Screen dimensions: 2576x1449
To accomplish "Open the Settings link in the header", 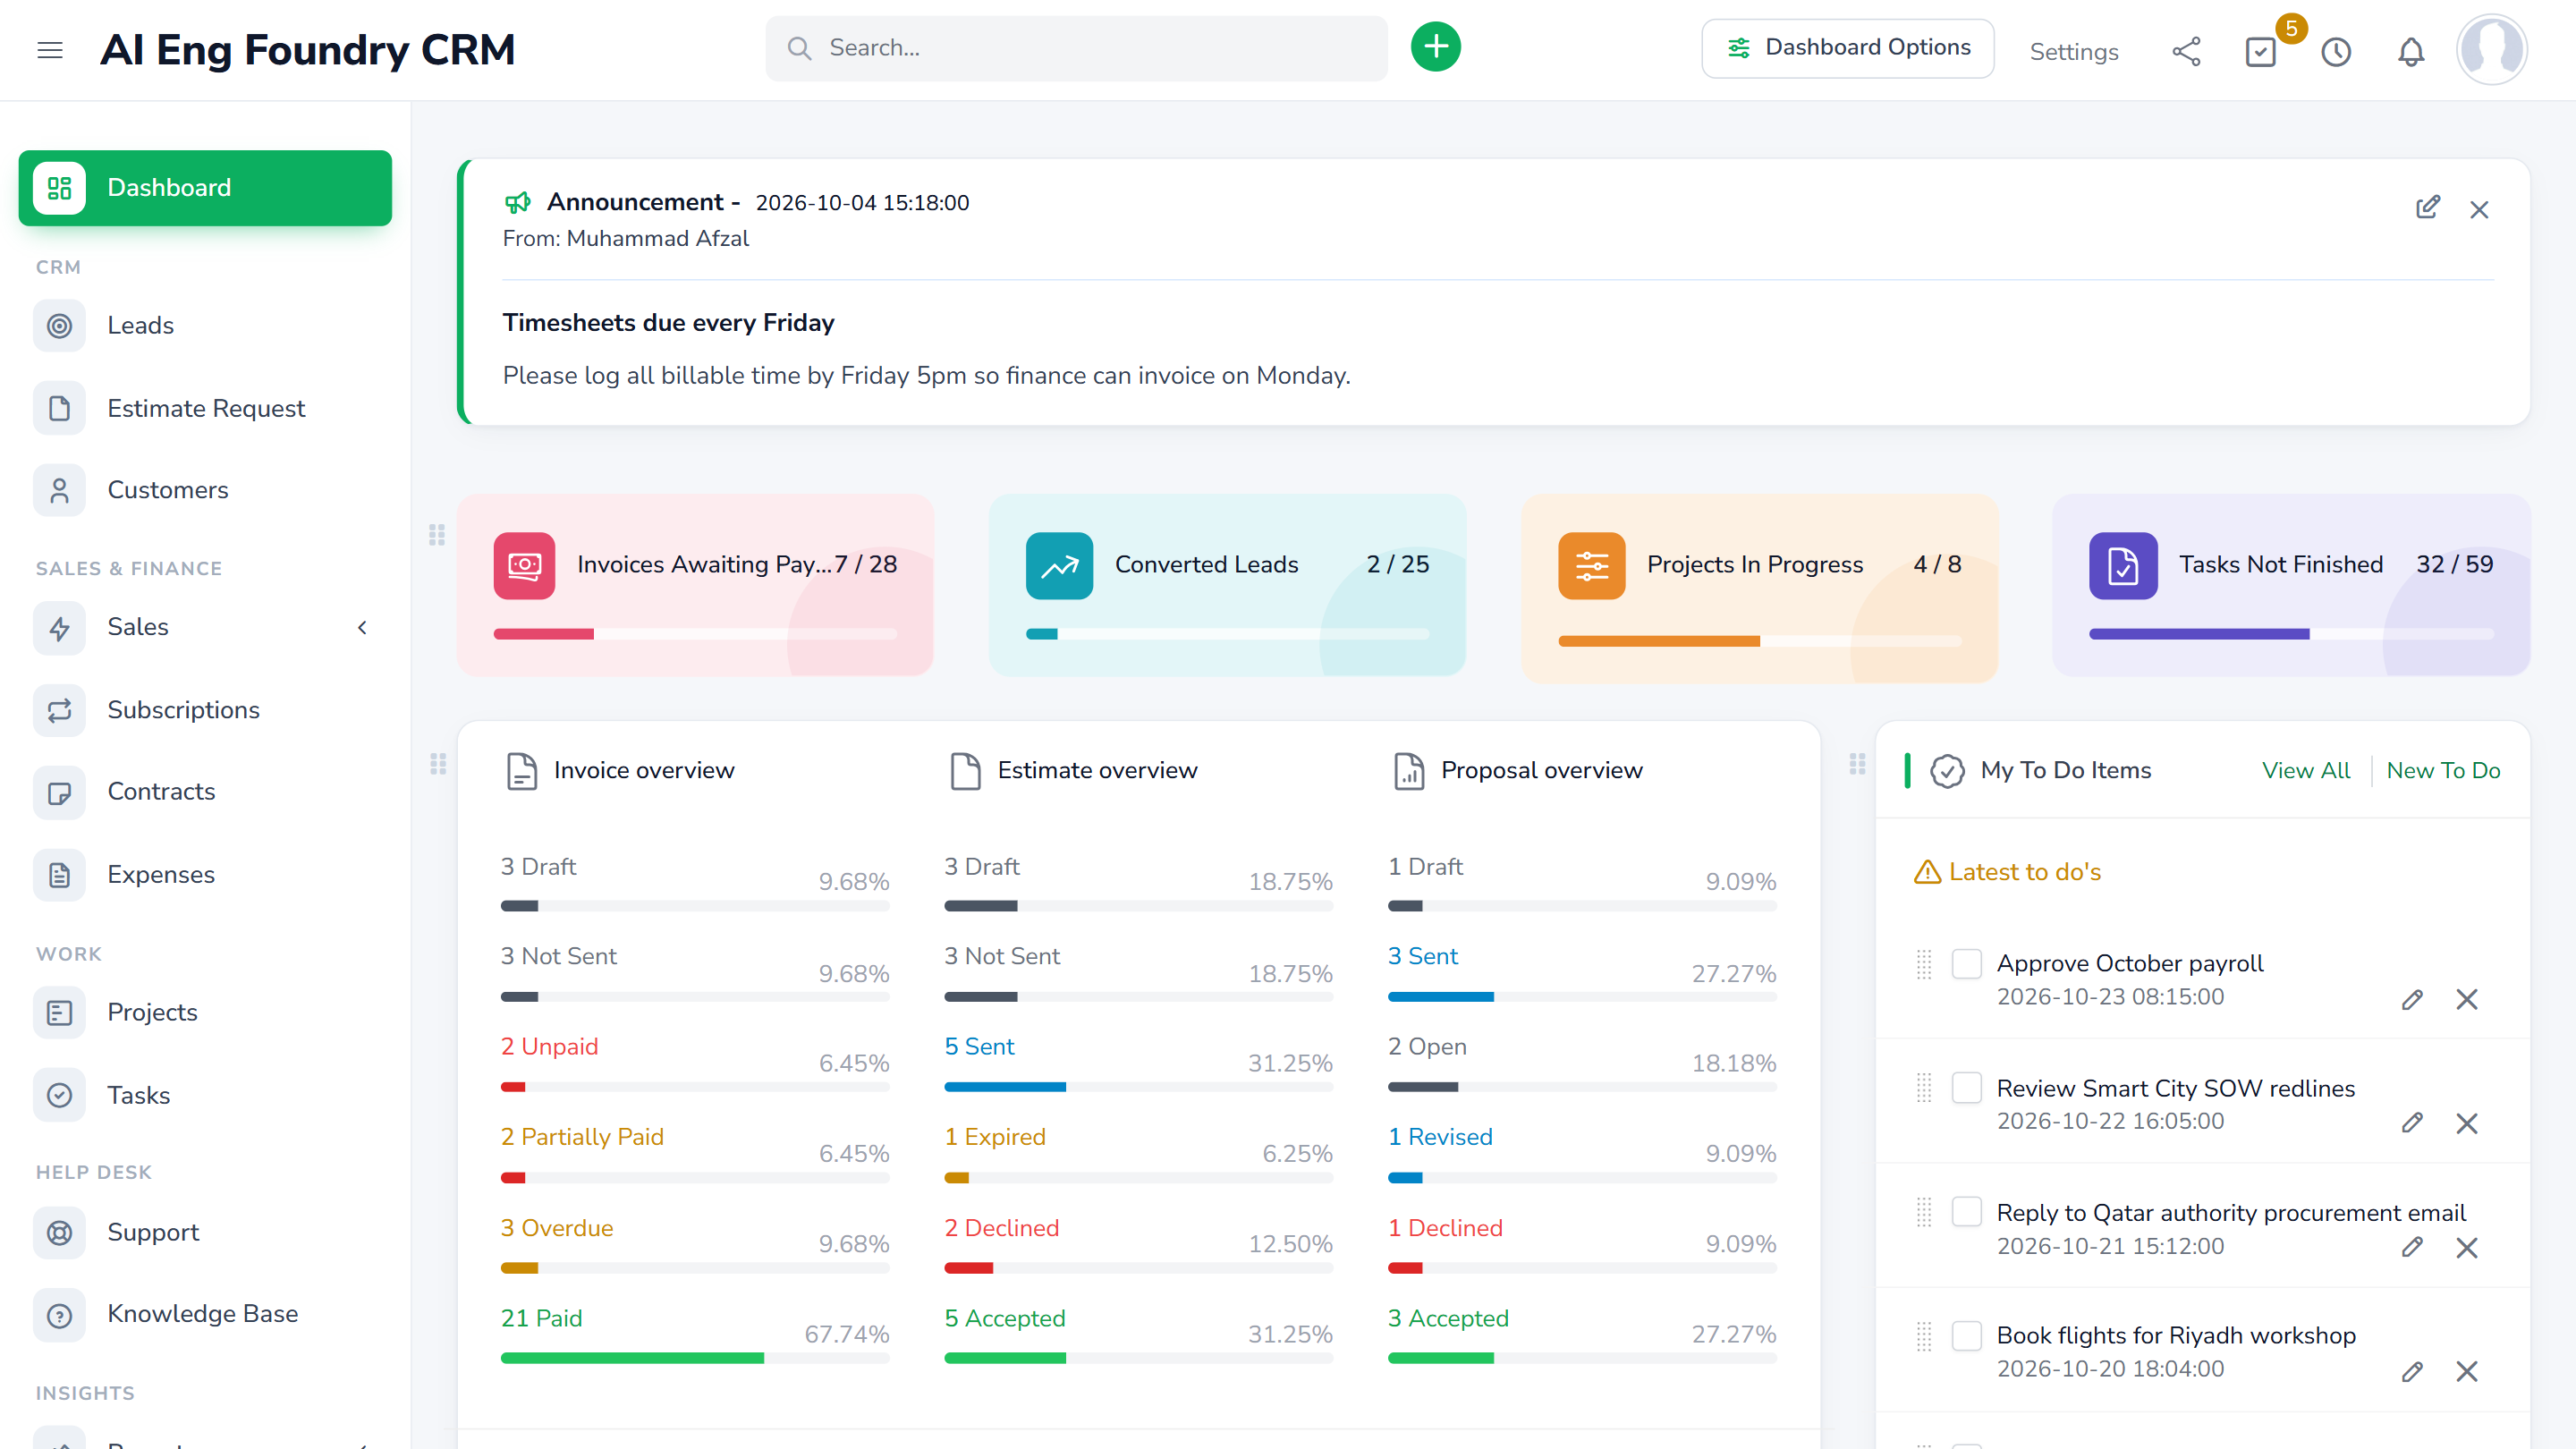I will tap(2074, 52).
